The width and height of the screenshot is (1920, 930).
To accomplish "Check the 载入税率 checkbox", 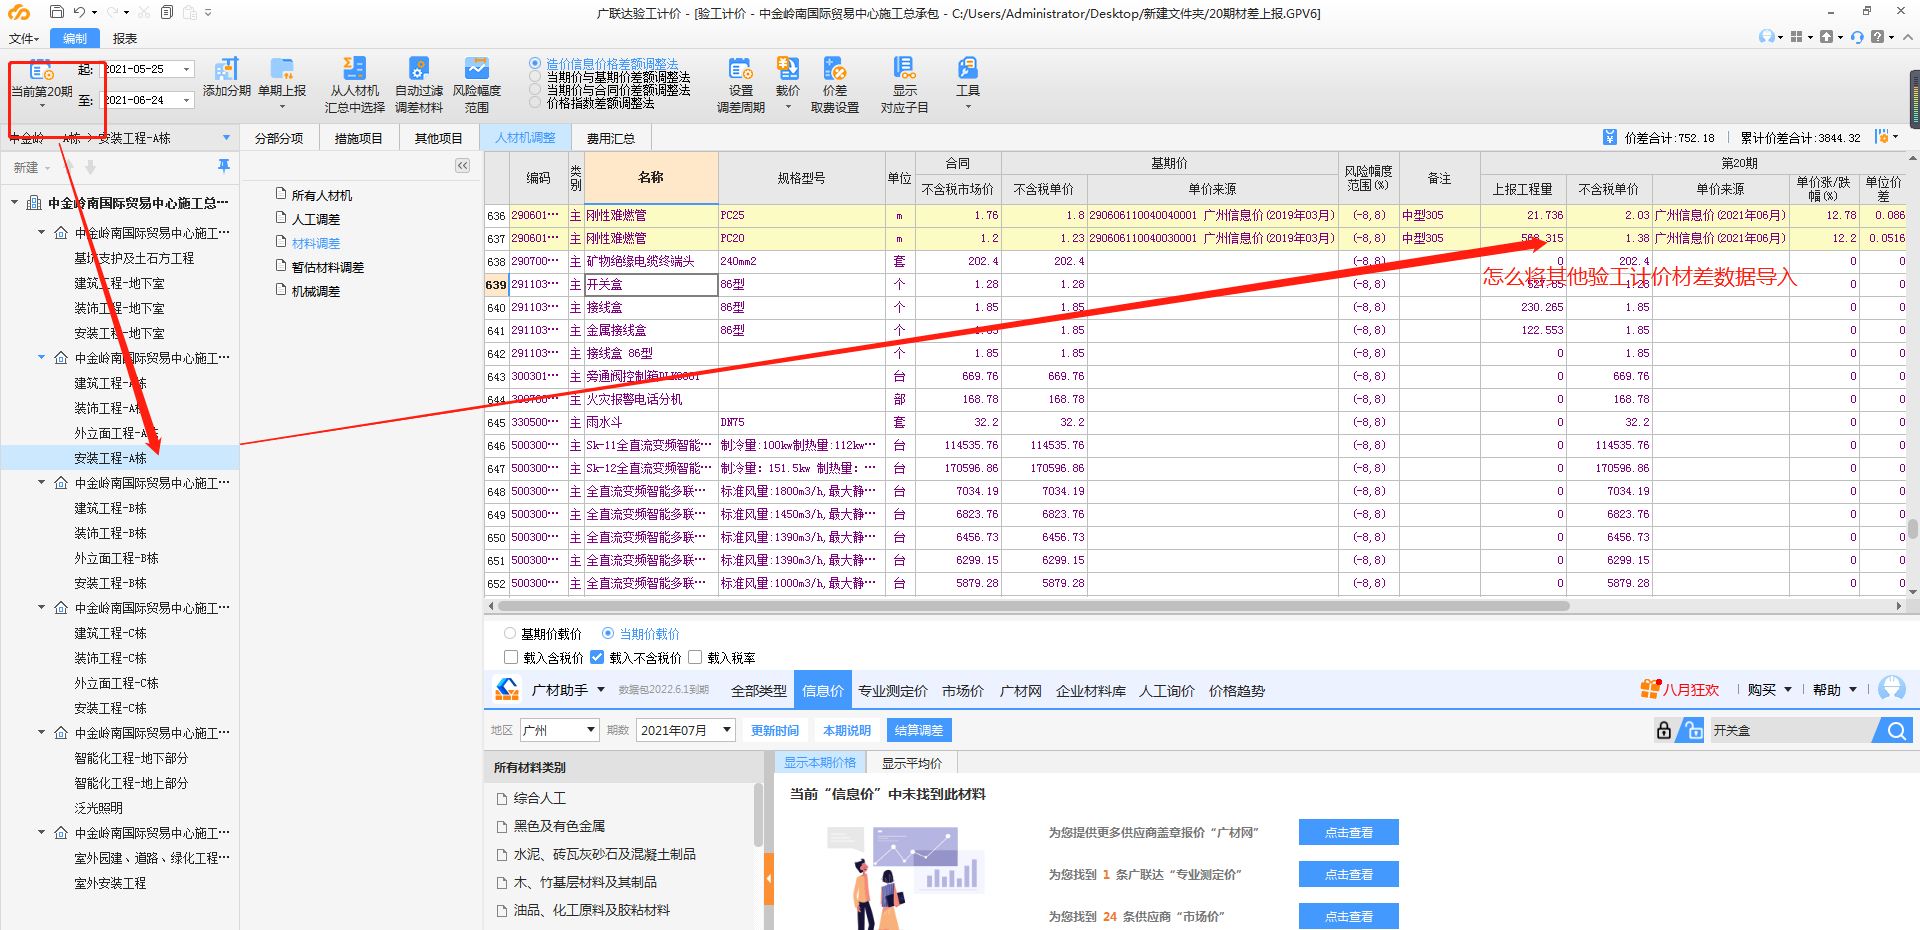I will pos(695,657).
